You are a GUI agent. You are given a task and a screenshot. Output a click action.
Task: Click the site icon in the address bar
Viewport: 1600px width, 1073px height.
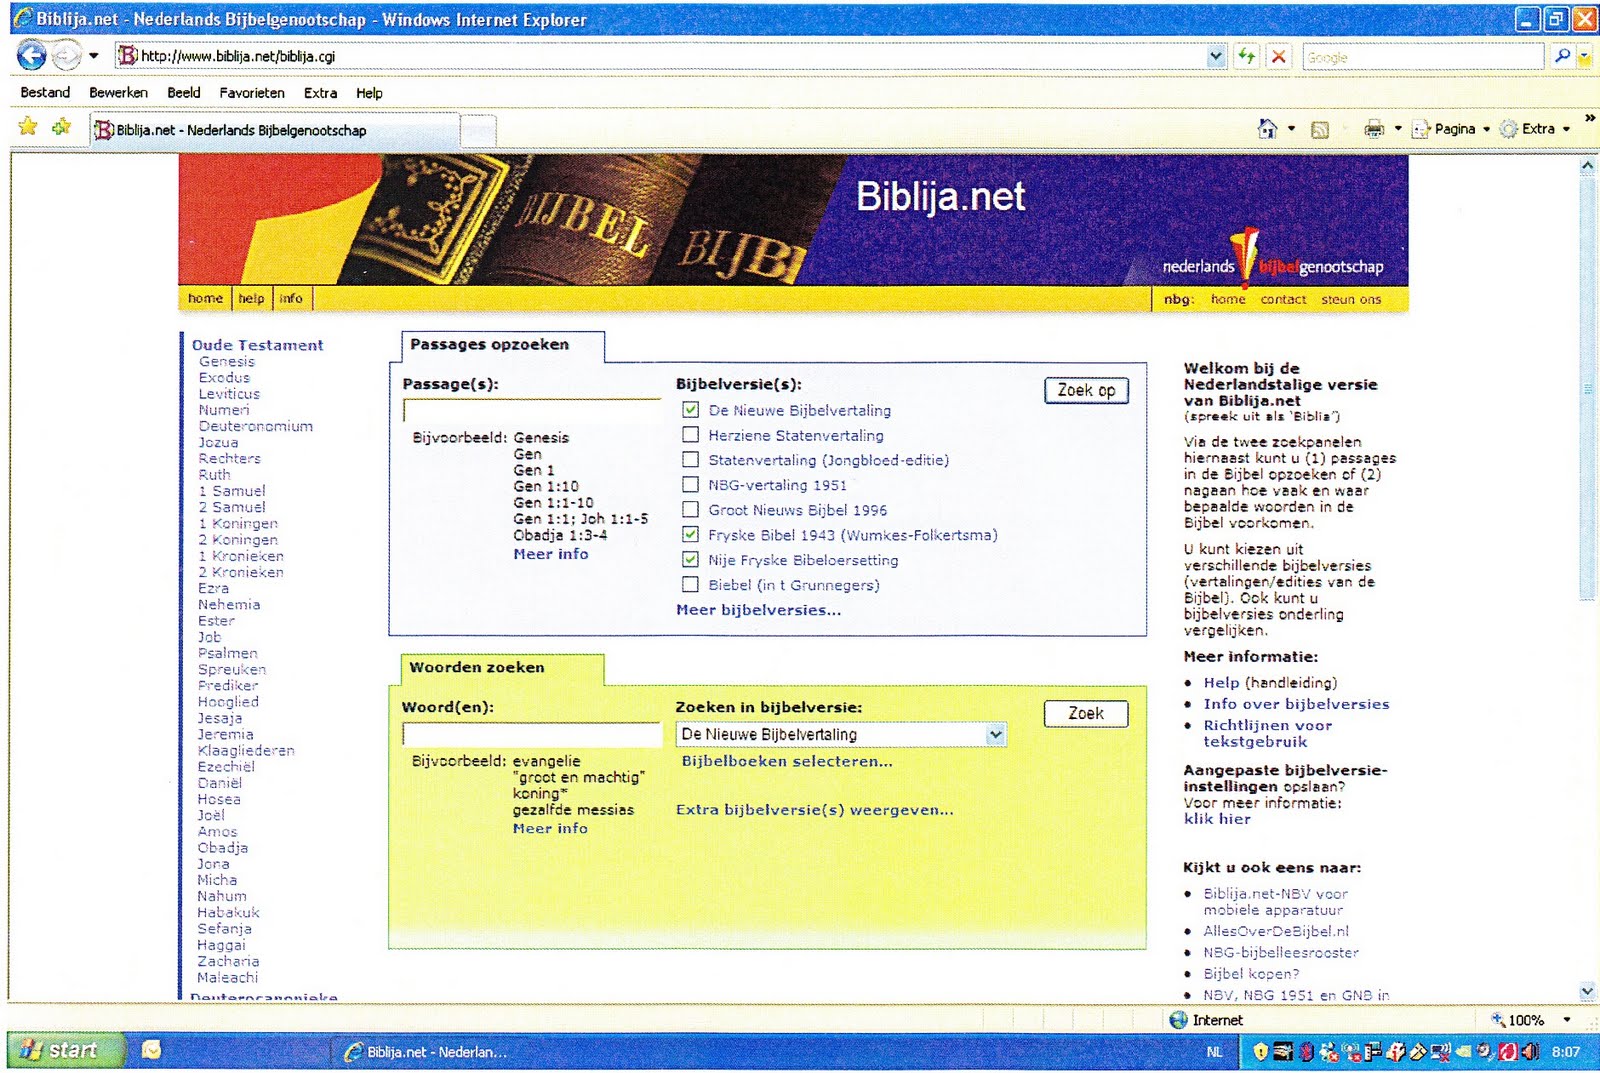[128, 56]
